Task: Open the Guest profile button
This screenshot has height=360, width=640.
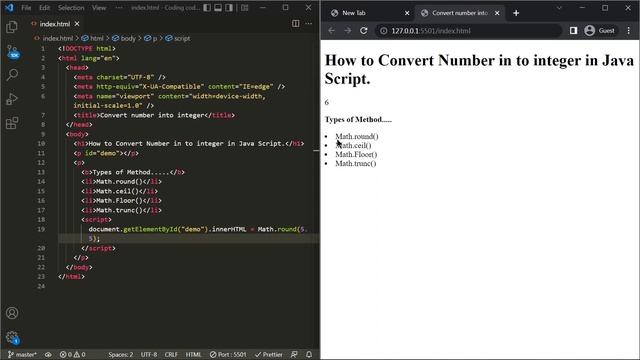Action: 600,31
